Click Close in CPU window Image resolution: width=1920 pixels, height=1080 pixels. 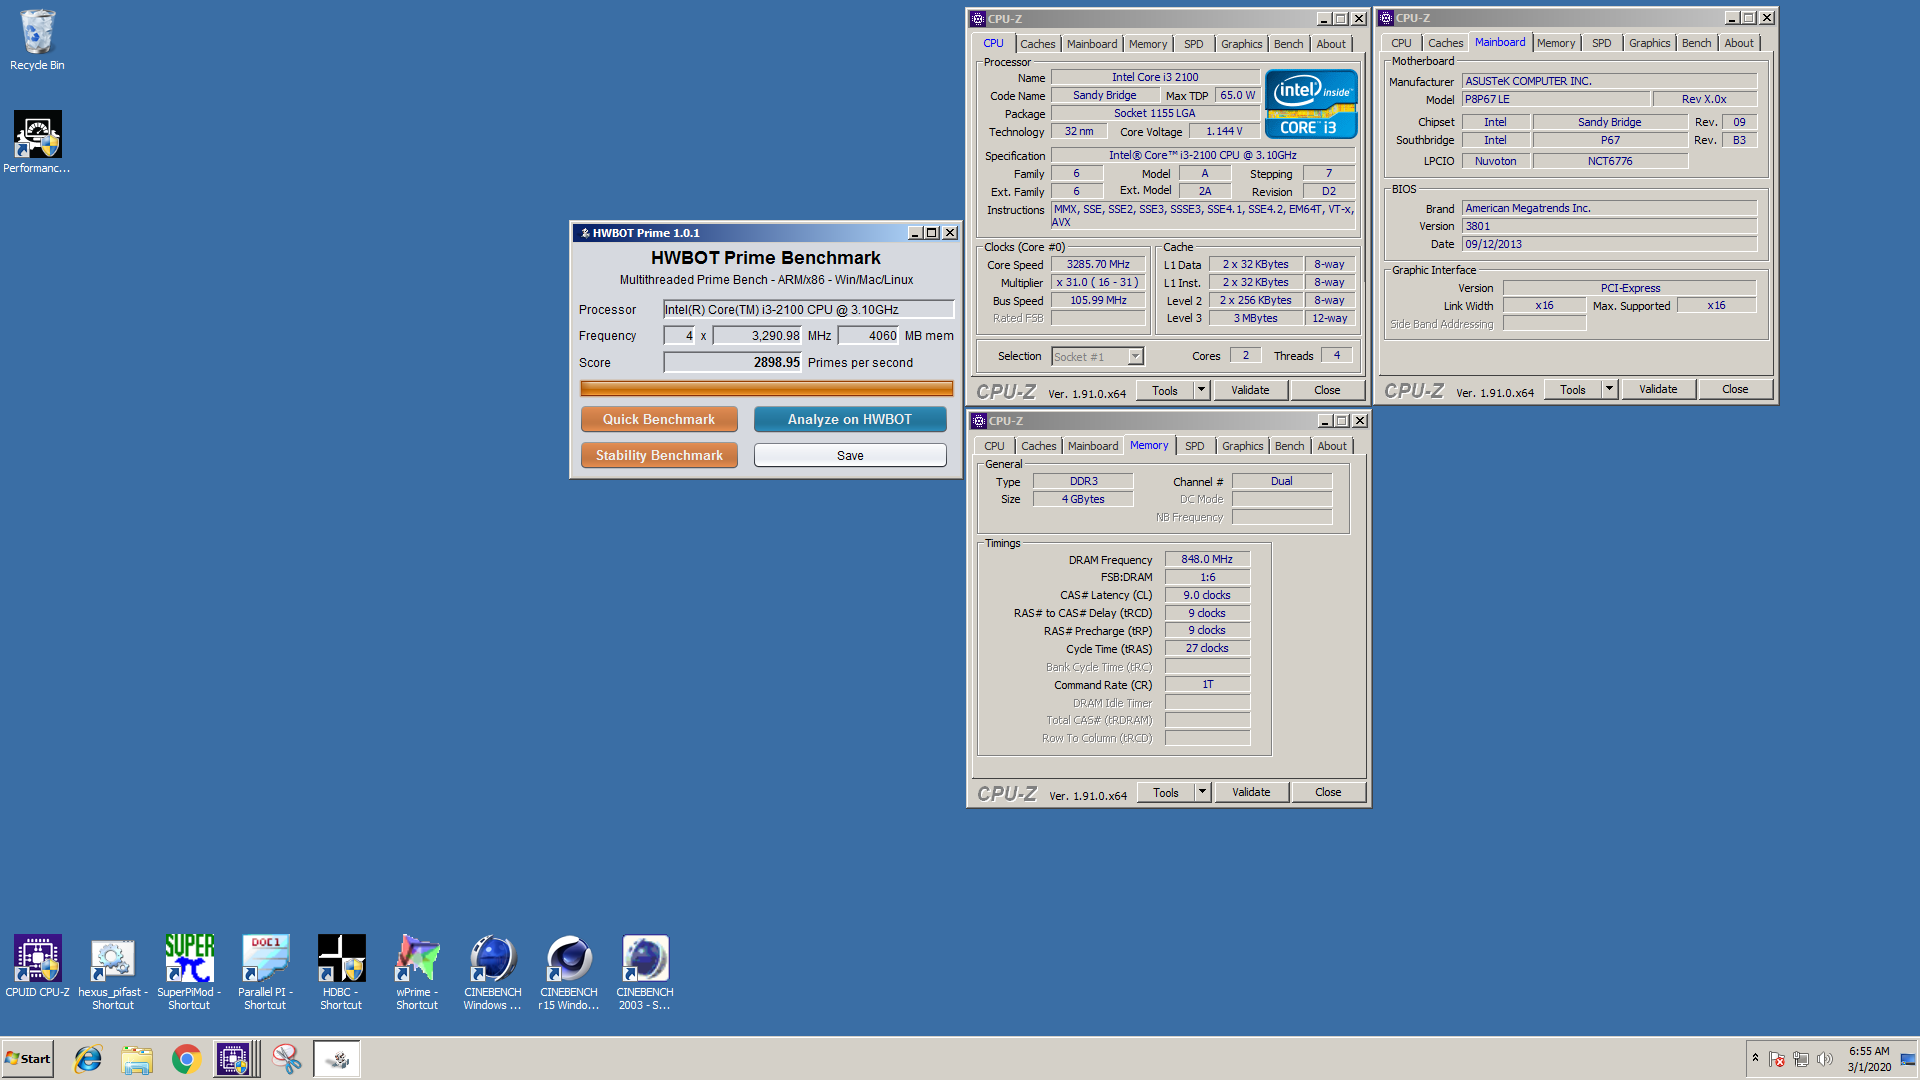[x=1327, y=391]
